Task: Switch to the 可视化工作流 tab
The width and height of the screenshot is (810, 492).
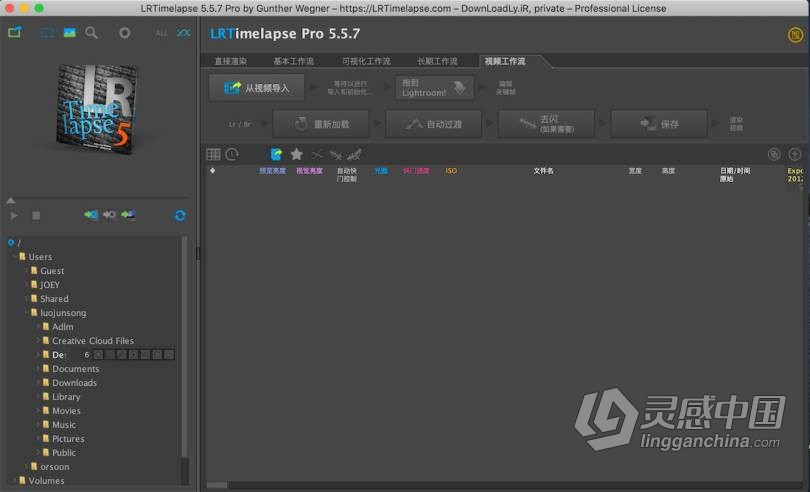Action: tap(366, 61)
